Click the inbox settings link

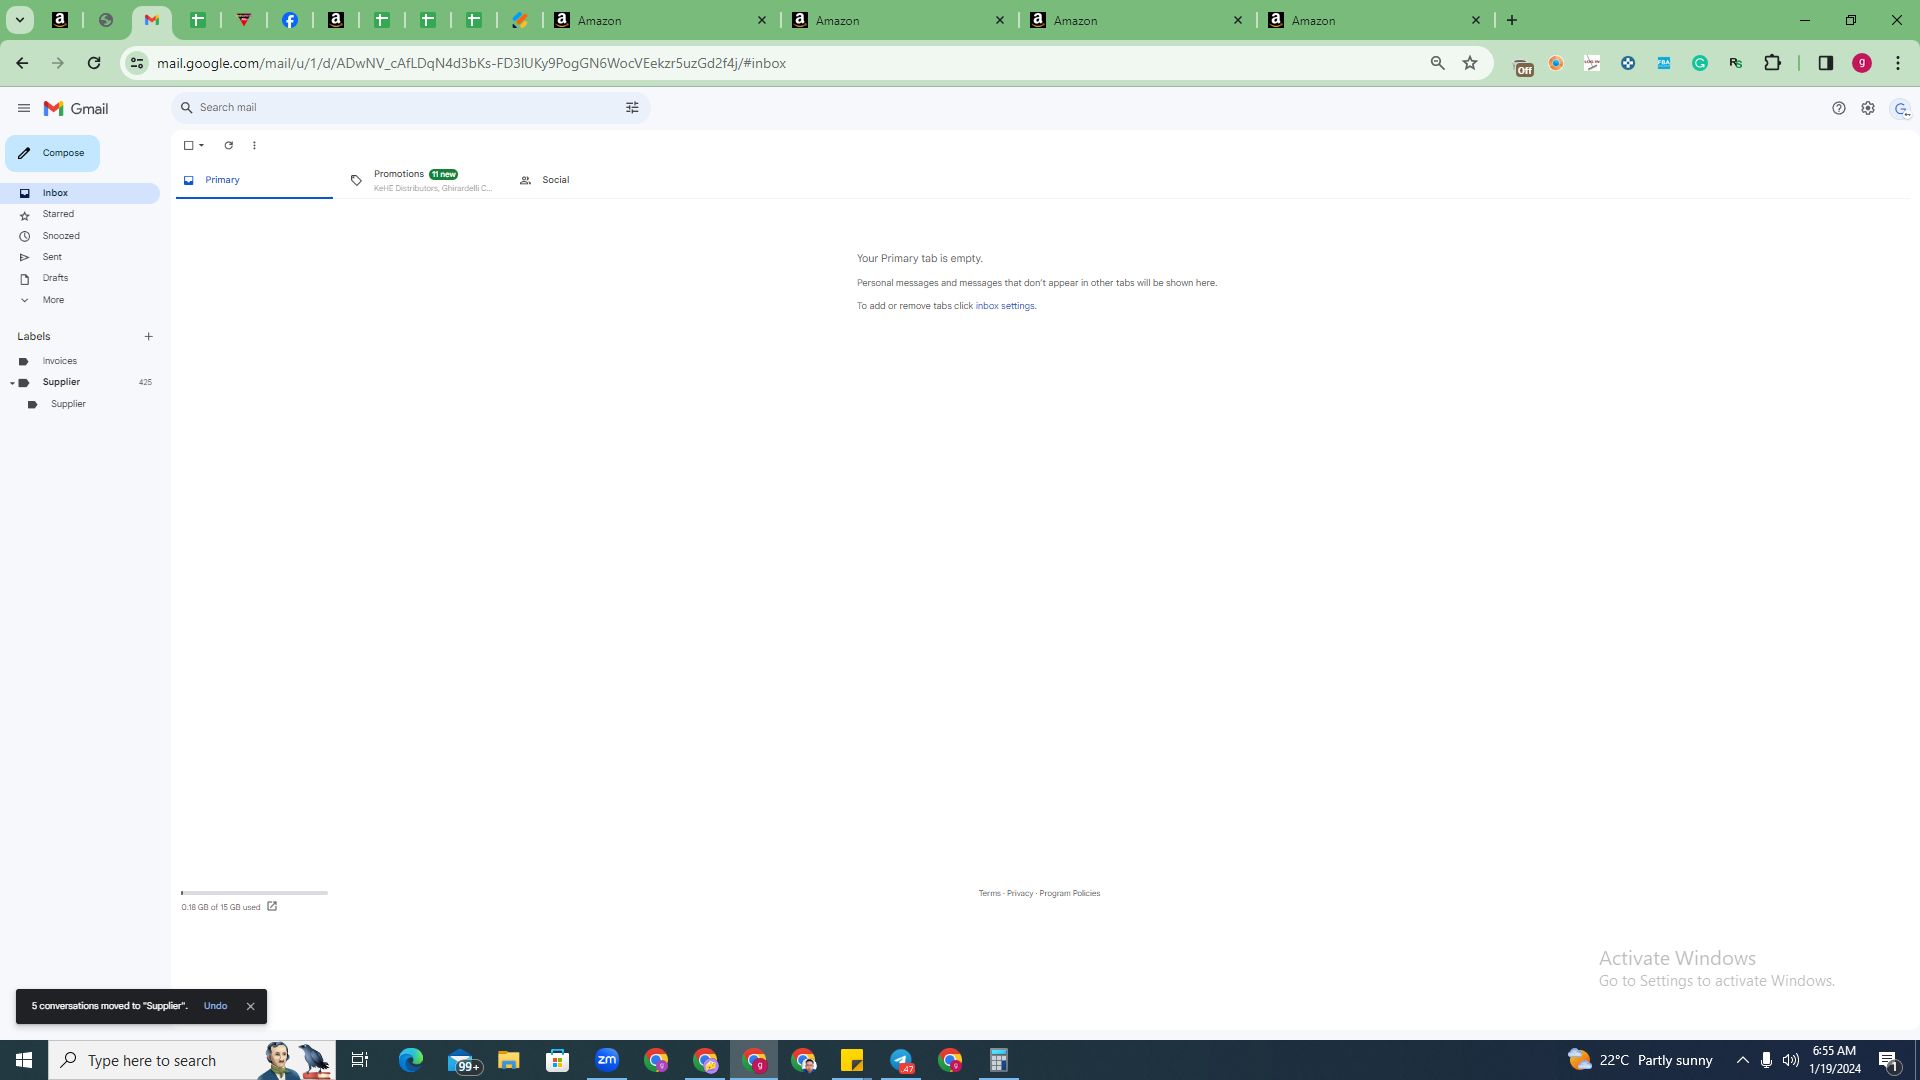(1005, 306)
